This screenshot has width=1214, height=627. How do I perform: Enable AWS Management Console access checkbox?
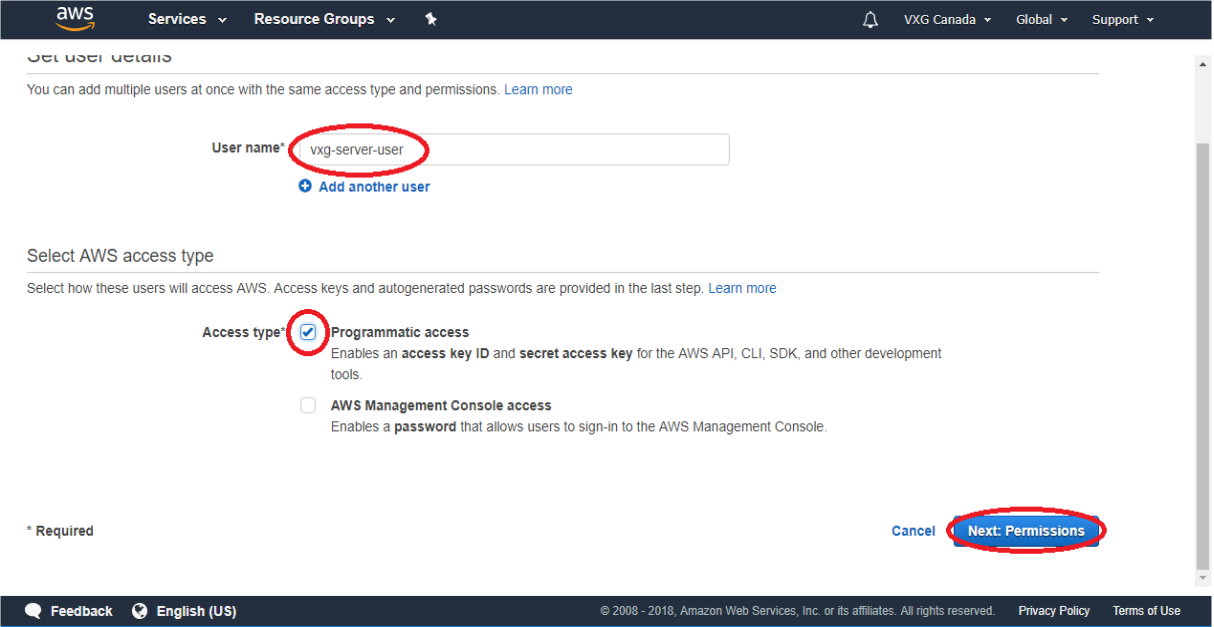[x=308, y=406]
